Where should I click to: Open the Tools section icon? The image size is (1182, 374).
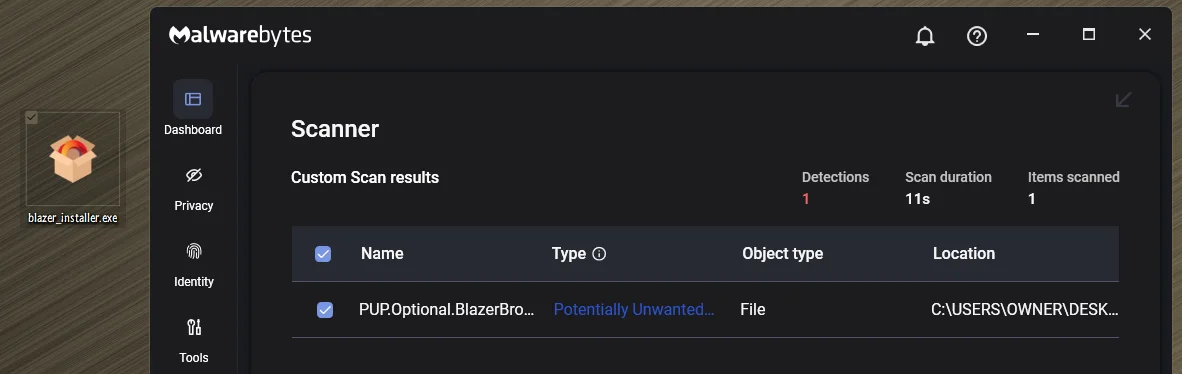[194, 327]
